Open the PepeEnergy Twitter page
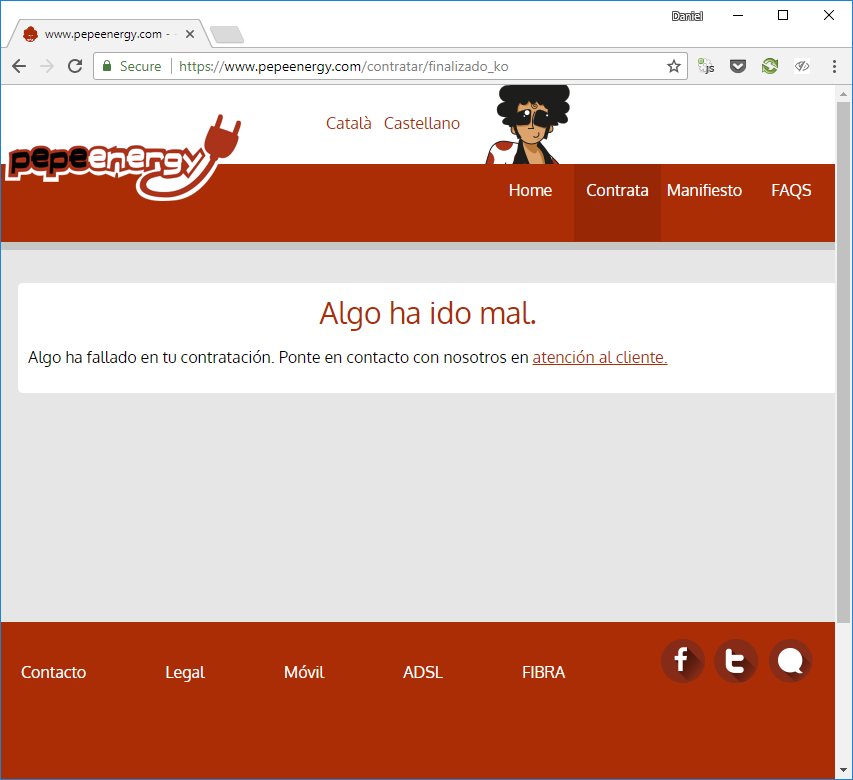This screenshot has height=780, width=853. point(736,660)
